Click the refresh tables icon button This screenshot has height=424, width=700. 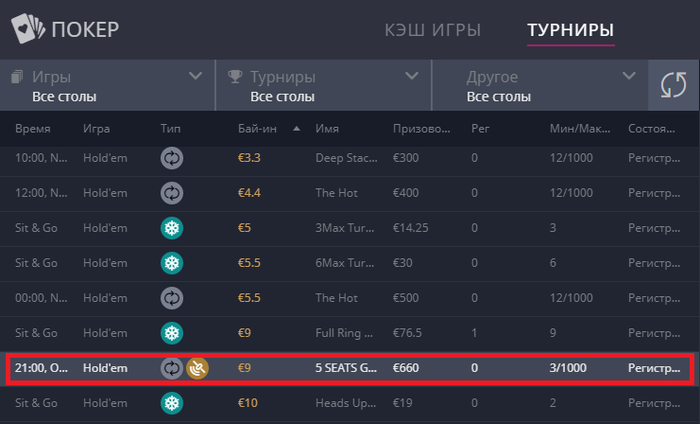[x=673, y=85]
